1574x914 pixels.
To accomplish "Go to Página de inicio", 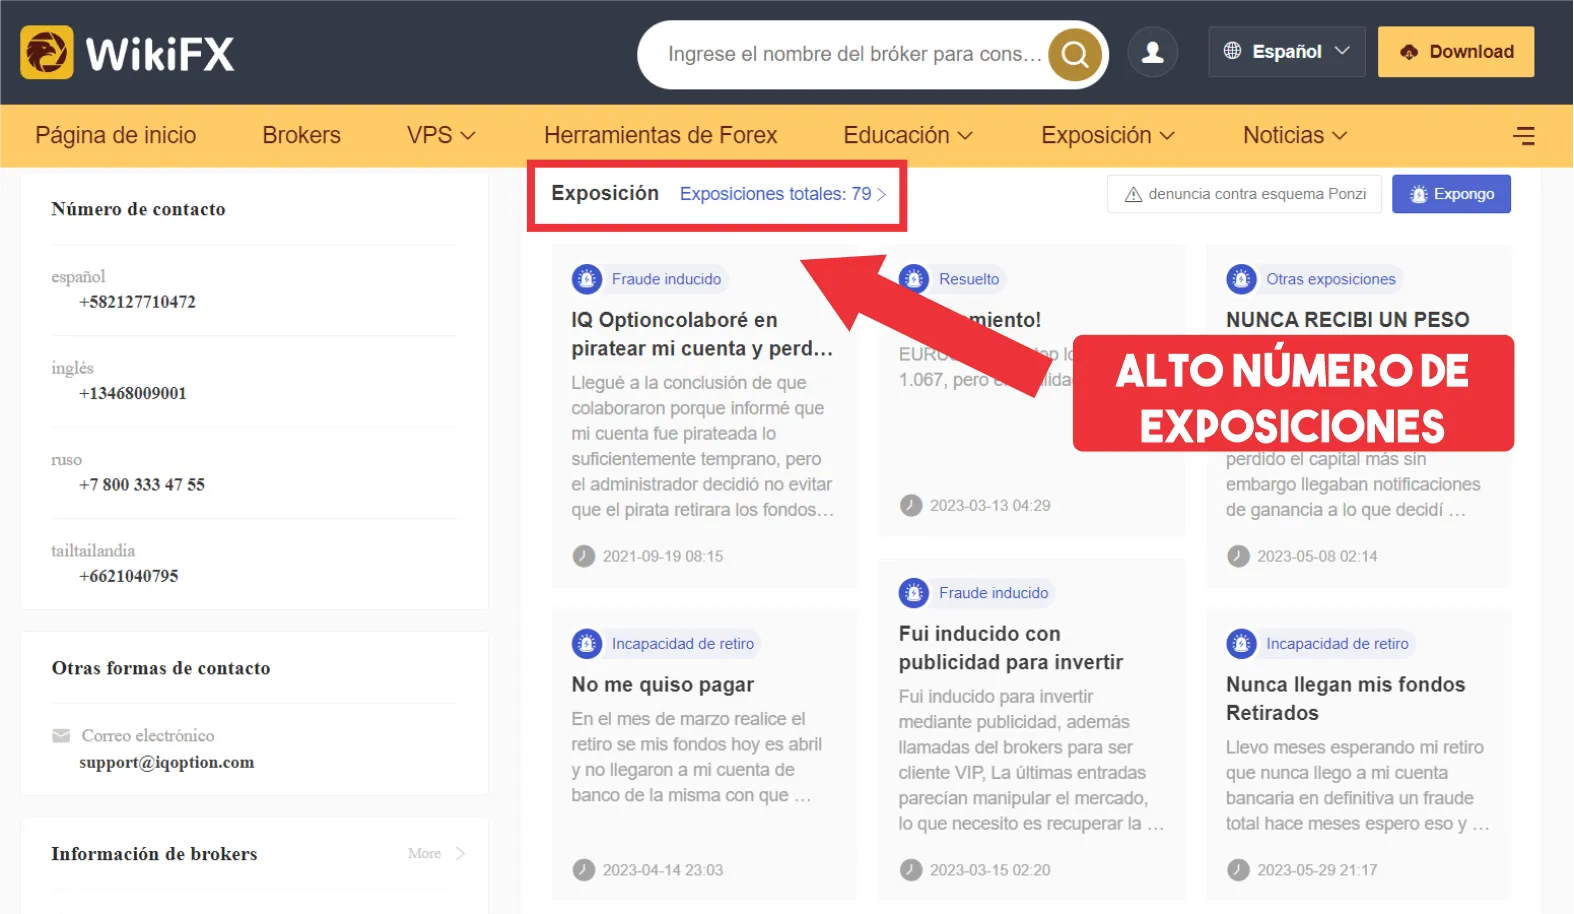I will point(116,135).
